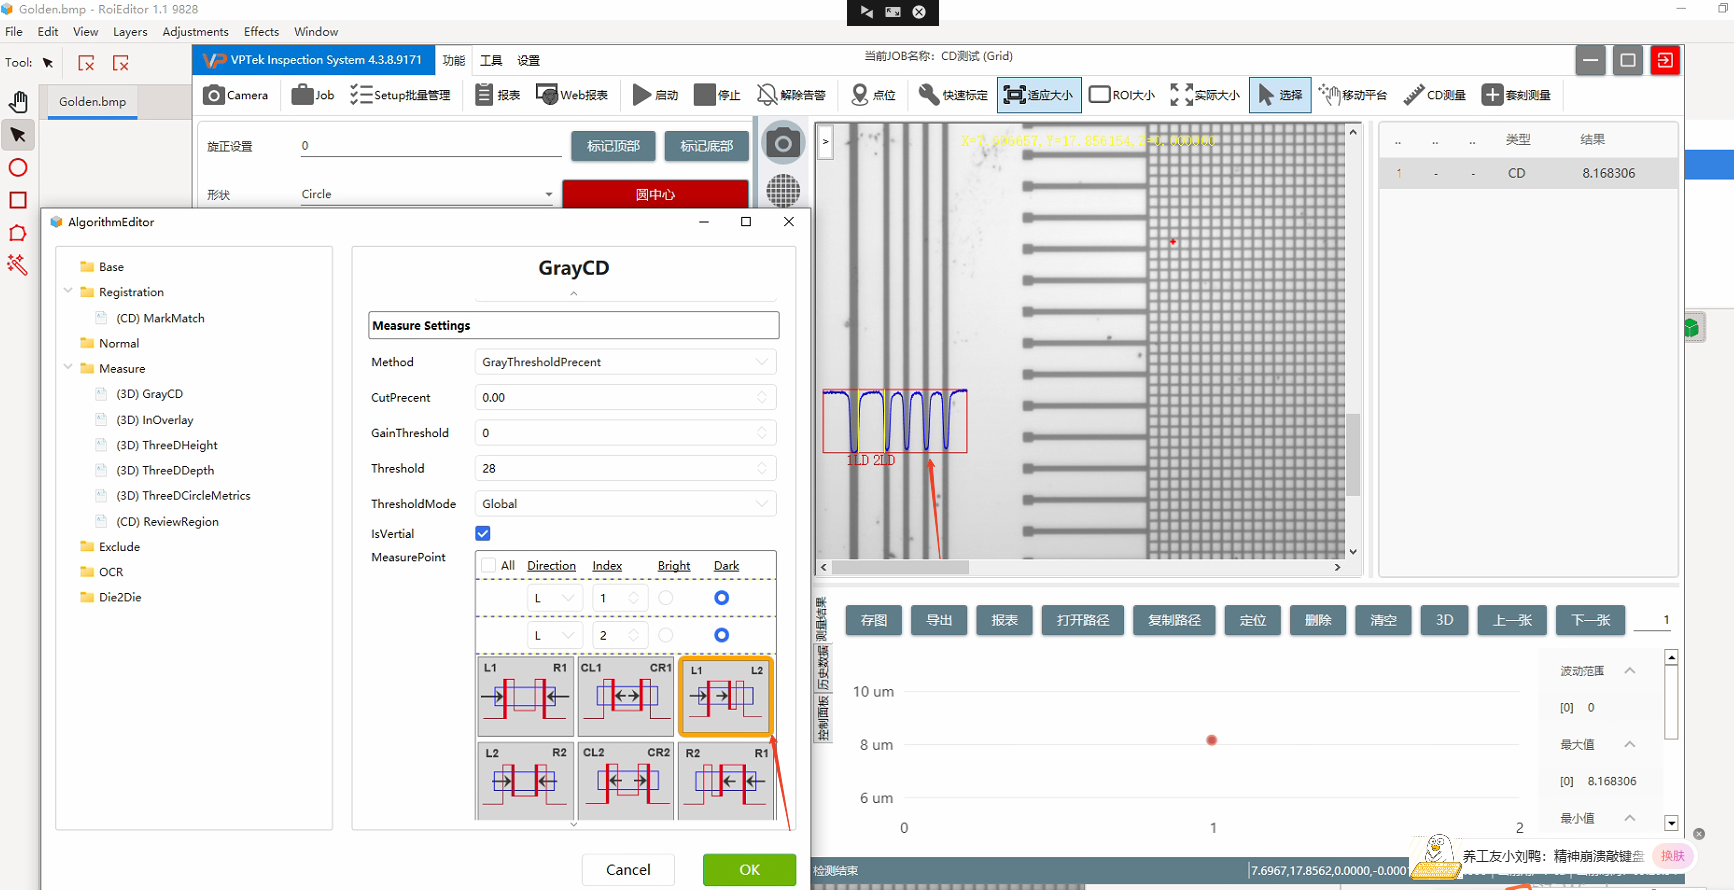Click the 启动 start toolbar button
This screenshot has height=890, width=1734.
point(656,95)
